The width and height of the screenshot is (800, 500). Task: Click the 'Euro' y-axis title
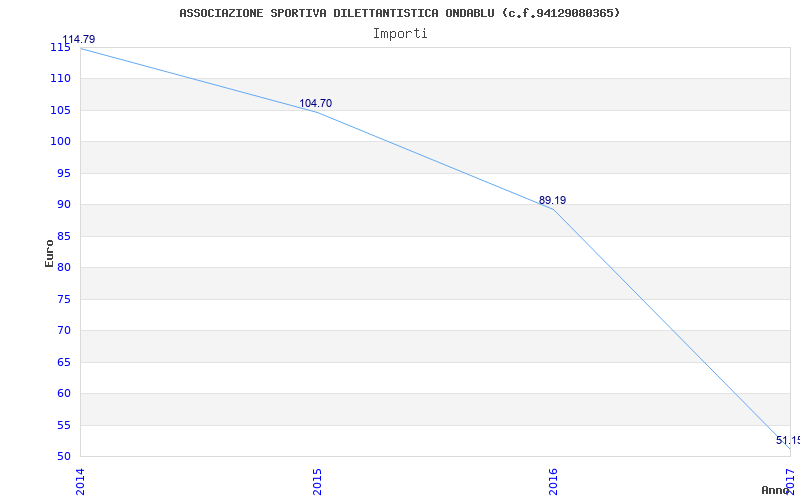pyautogui.click(x=49, y=253)
